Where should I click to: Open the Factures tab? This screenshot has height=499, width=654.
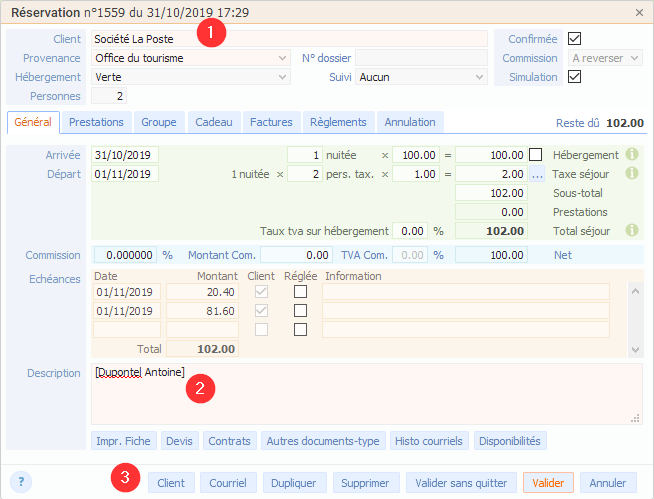point(271,122)
